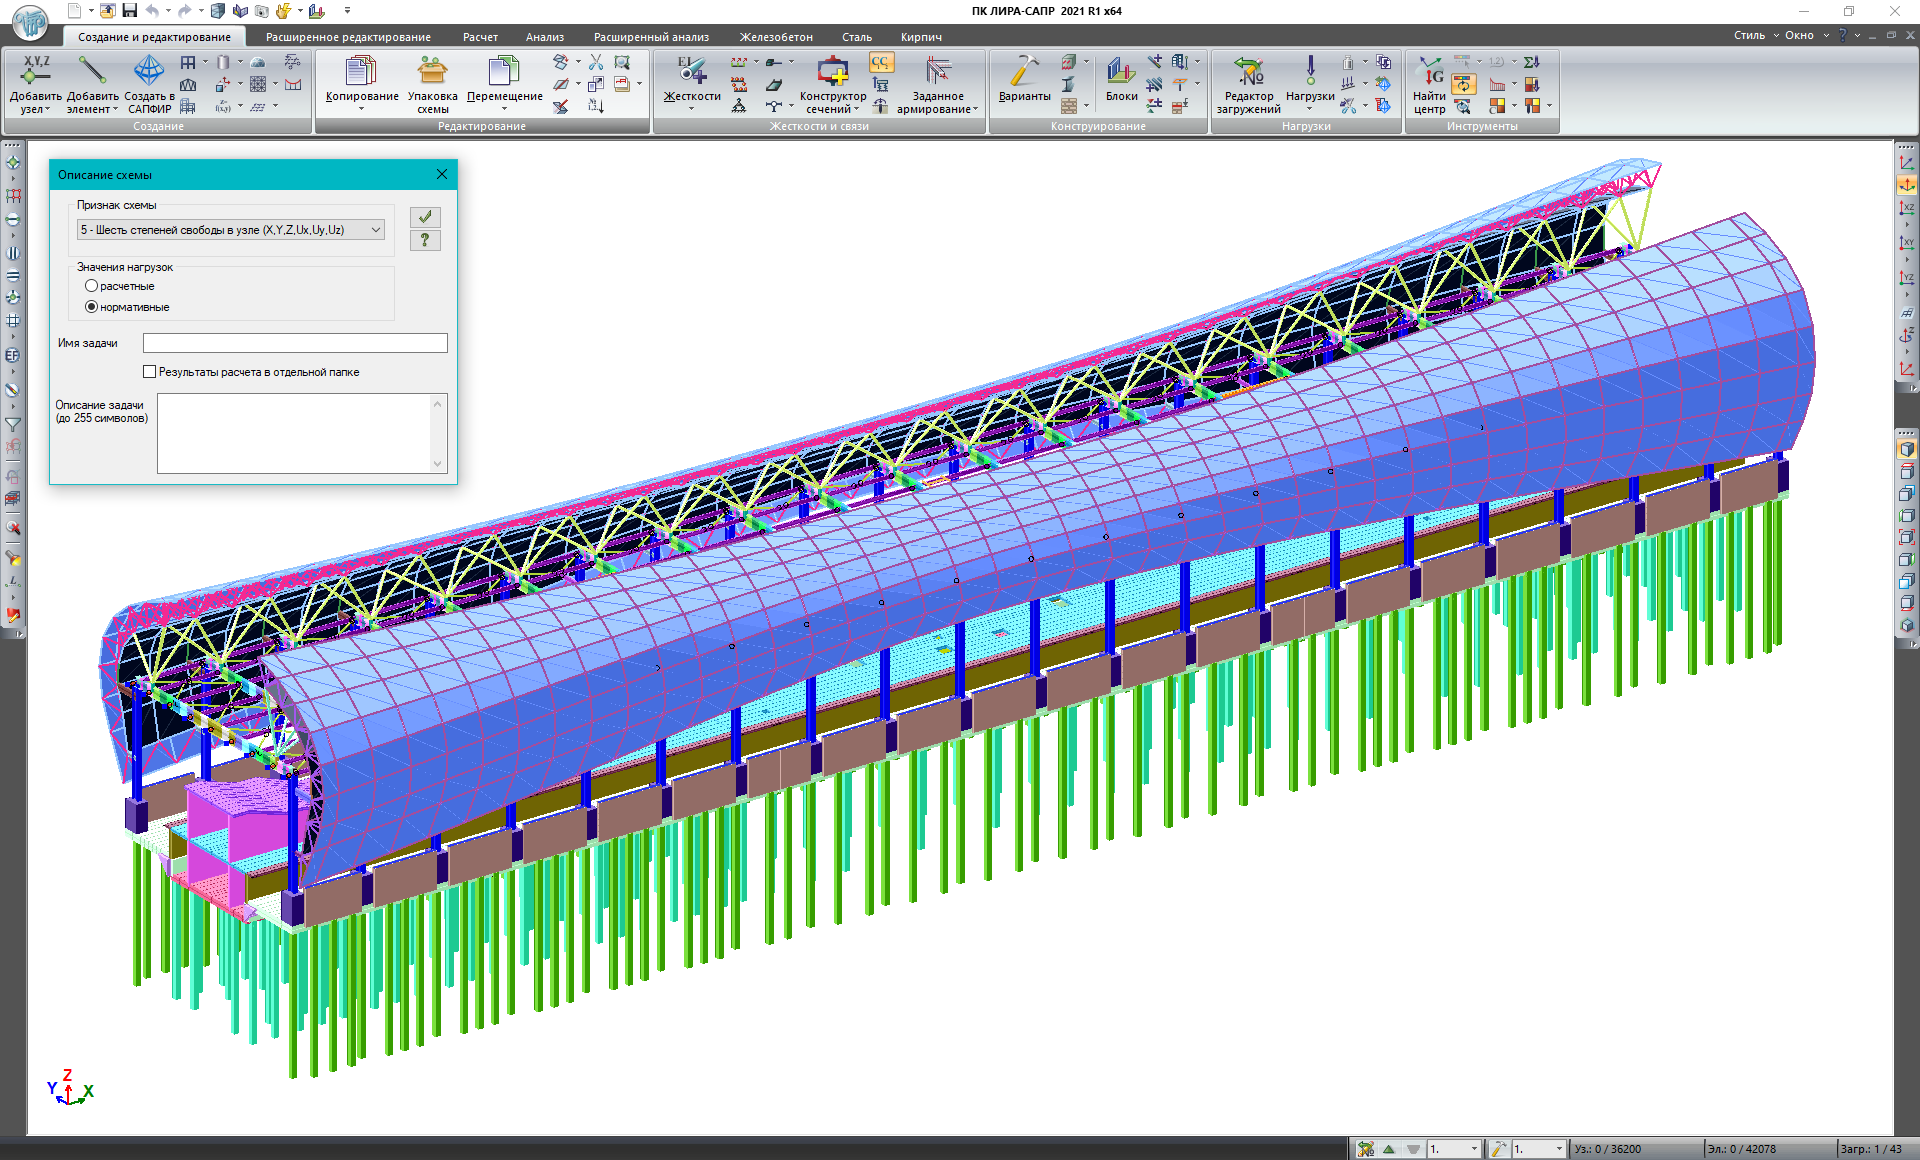Open the Железобетон ribbon tab
1920x1160 pixels.
(776, 37)
